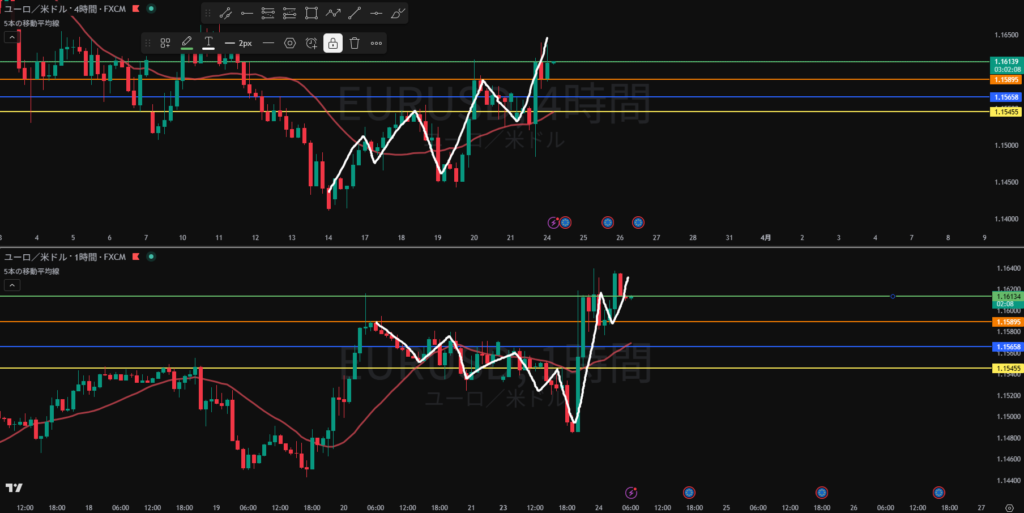Select the polyline path tool
The image size is (1024, 513).
(334, 13)
